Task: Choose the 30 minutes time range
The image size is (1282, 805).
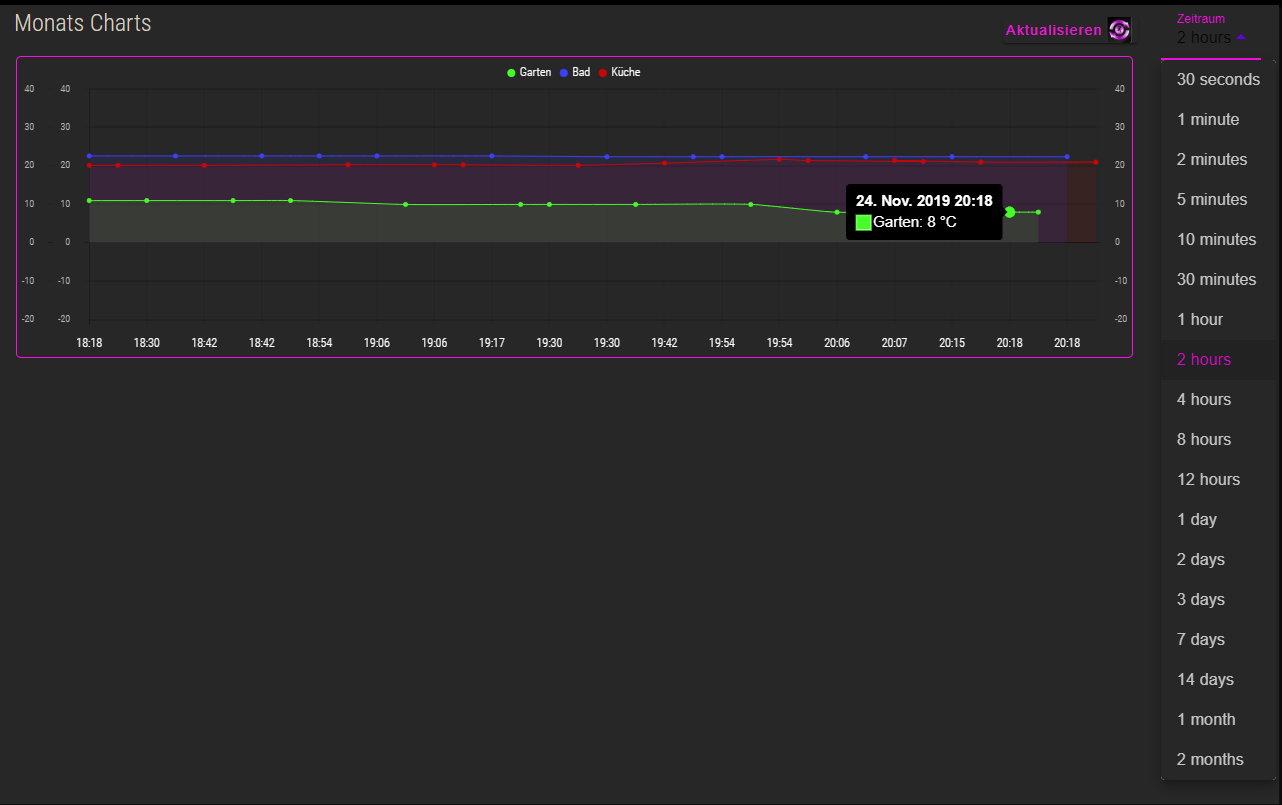Action: tap(1218, 279)
